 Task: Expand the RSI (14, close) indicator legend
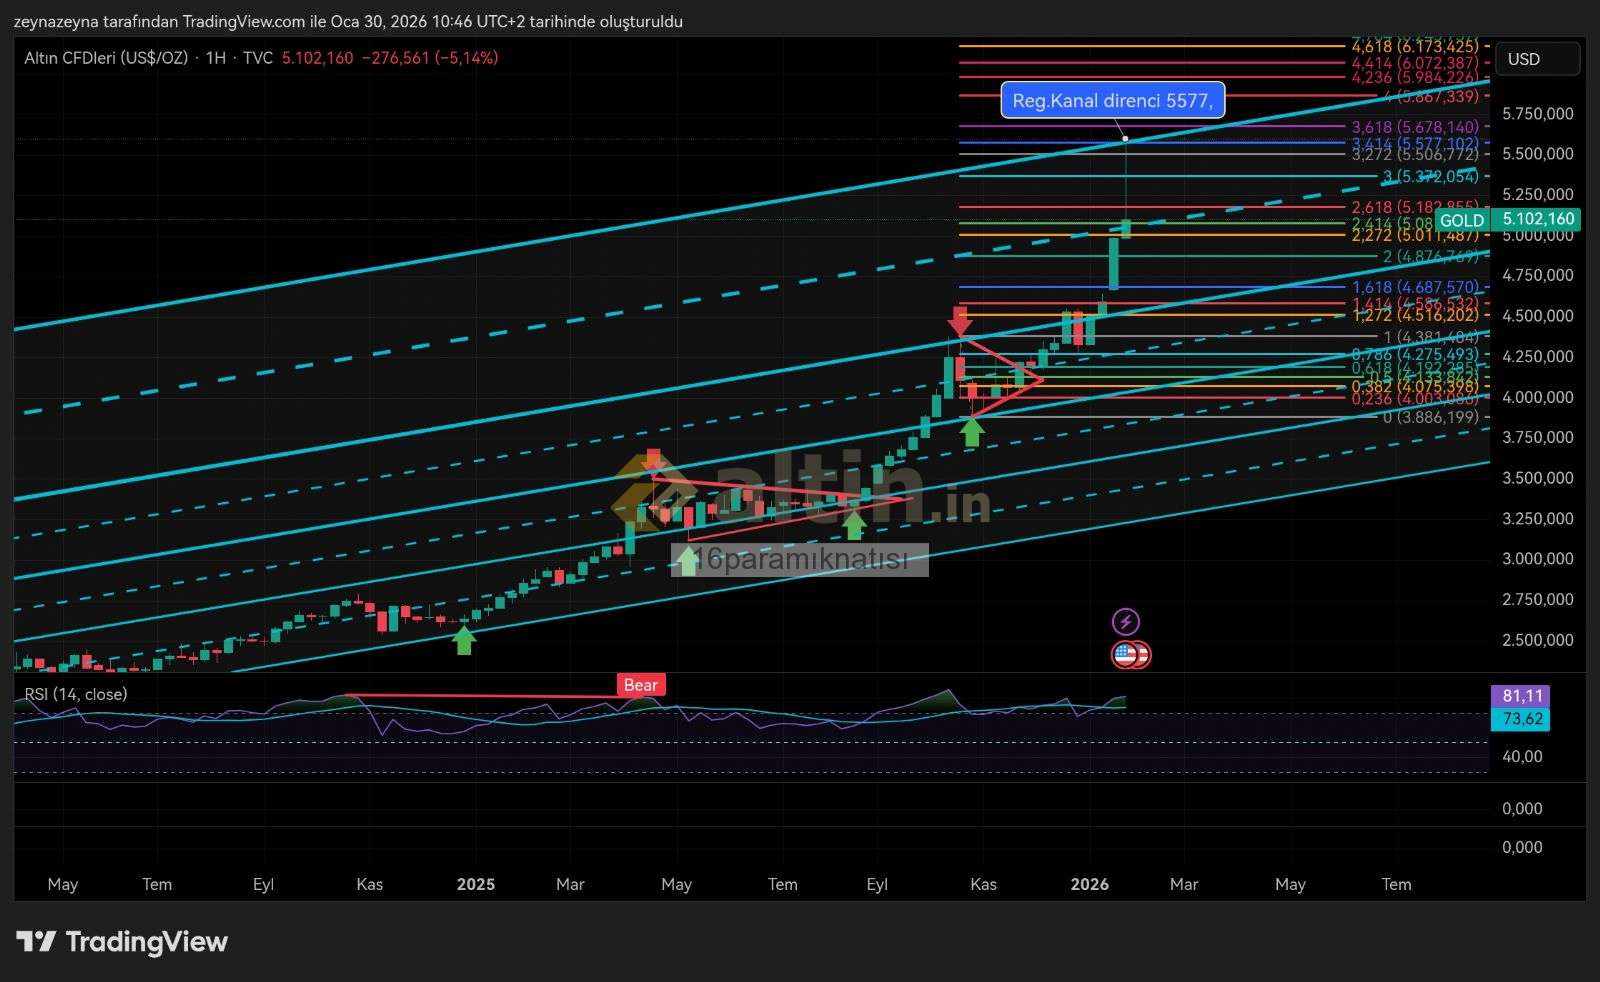[x=76, y=694]
